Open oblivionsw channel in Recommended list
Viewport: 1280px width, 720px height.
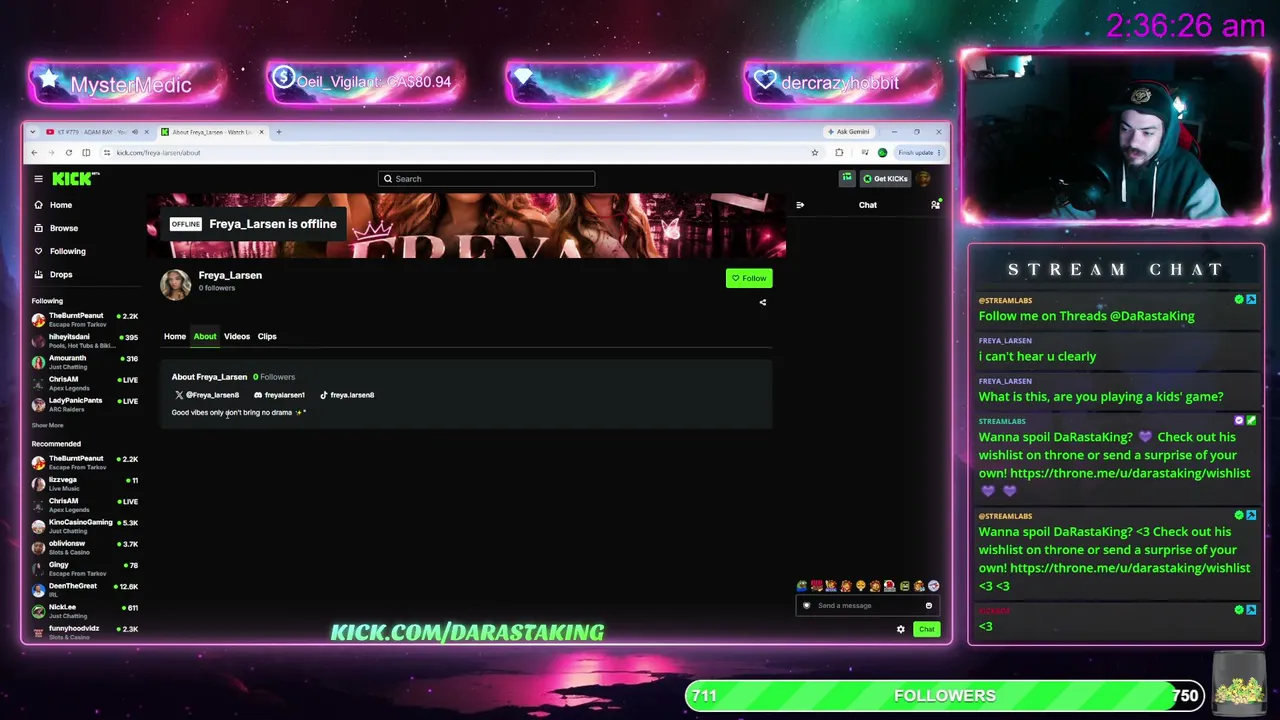coord(85,547)
